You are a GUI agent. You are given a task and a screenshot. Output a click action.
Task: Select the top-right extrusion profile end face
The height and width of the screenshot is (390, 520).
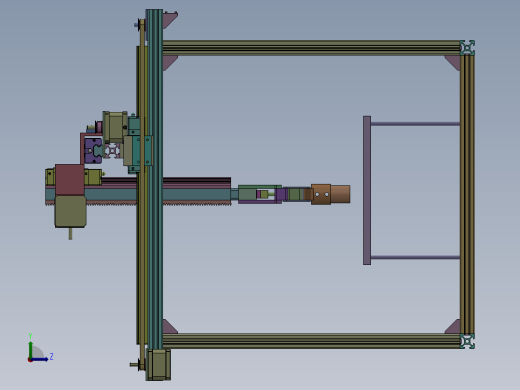pyautogui.click(x=467, y=48)
